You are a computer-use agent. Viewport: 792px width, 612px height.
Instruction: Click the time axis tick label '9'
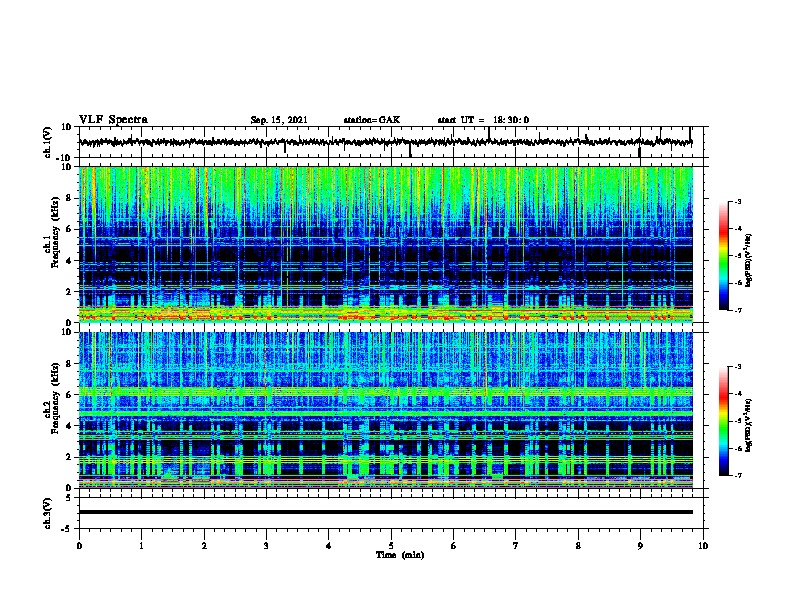640,546
